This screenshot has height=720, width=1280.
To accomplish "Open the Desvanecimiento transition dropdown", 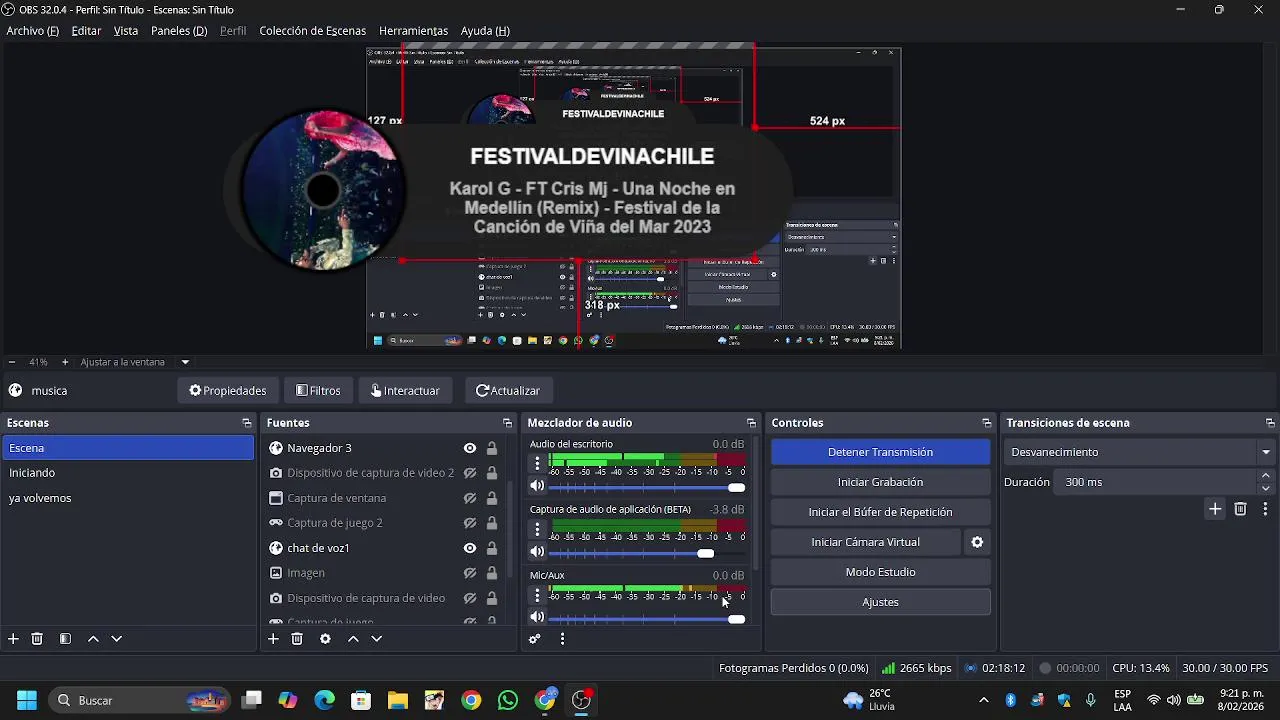I will coord(1140,452).
